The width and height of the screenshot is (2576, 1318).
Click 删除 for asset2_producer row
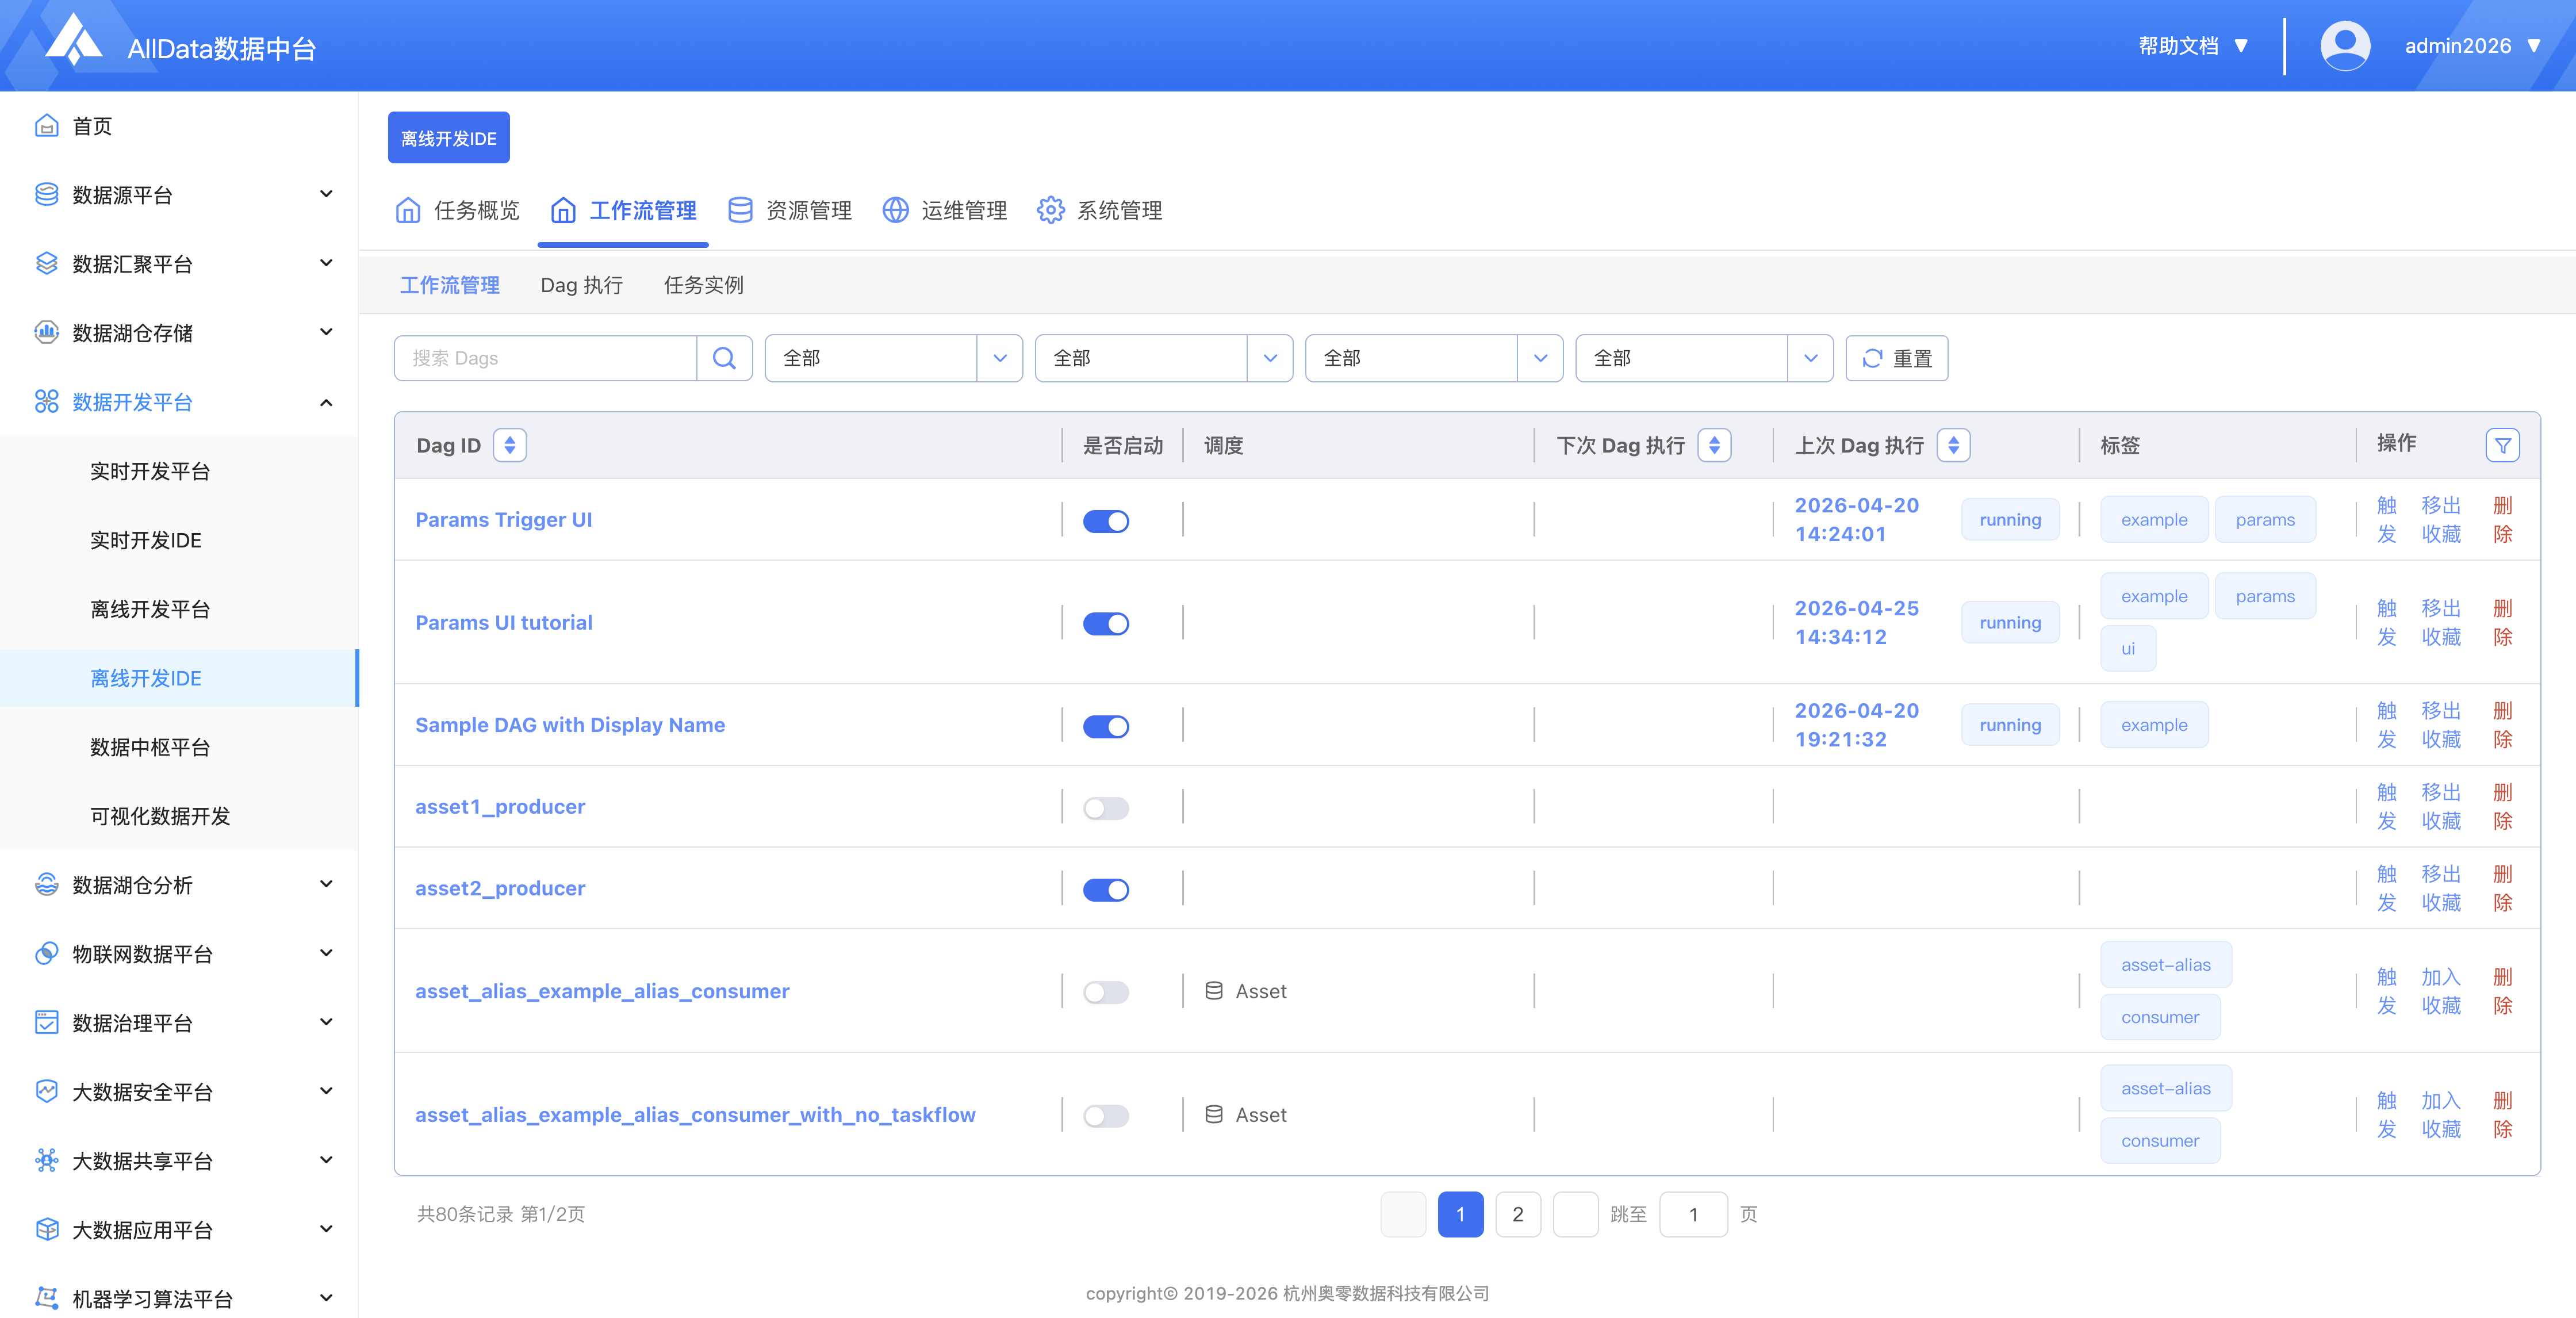[x=2502, y=889]
